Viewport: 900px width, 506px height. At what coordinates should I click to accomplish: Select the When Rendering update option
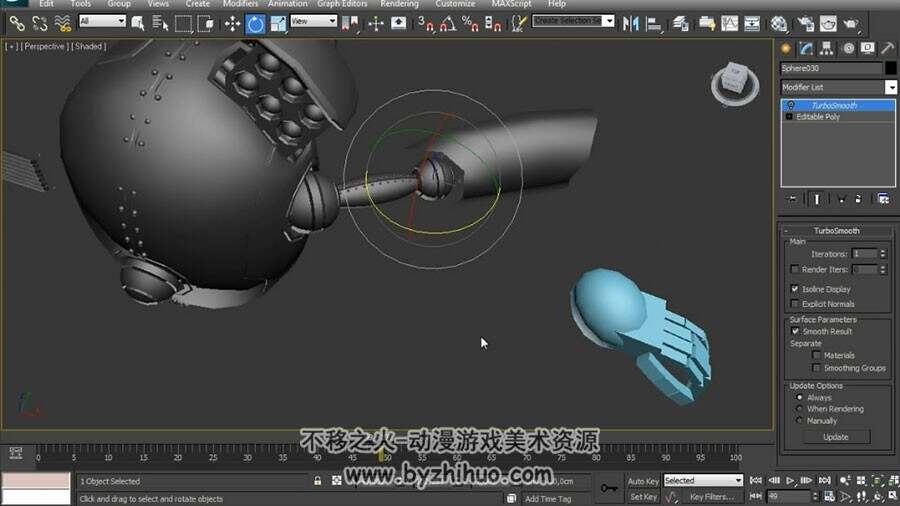tap(800, 408)
